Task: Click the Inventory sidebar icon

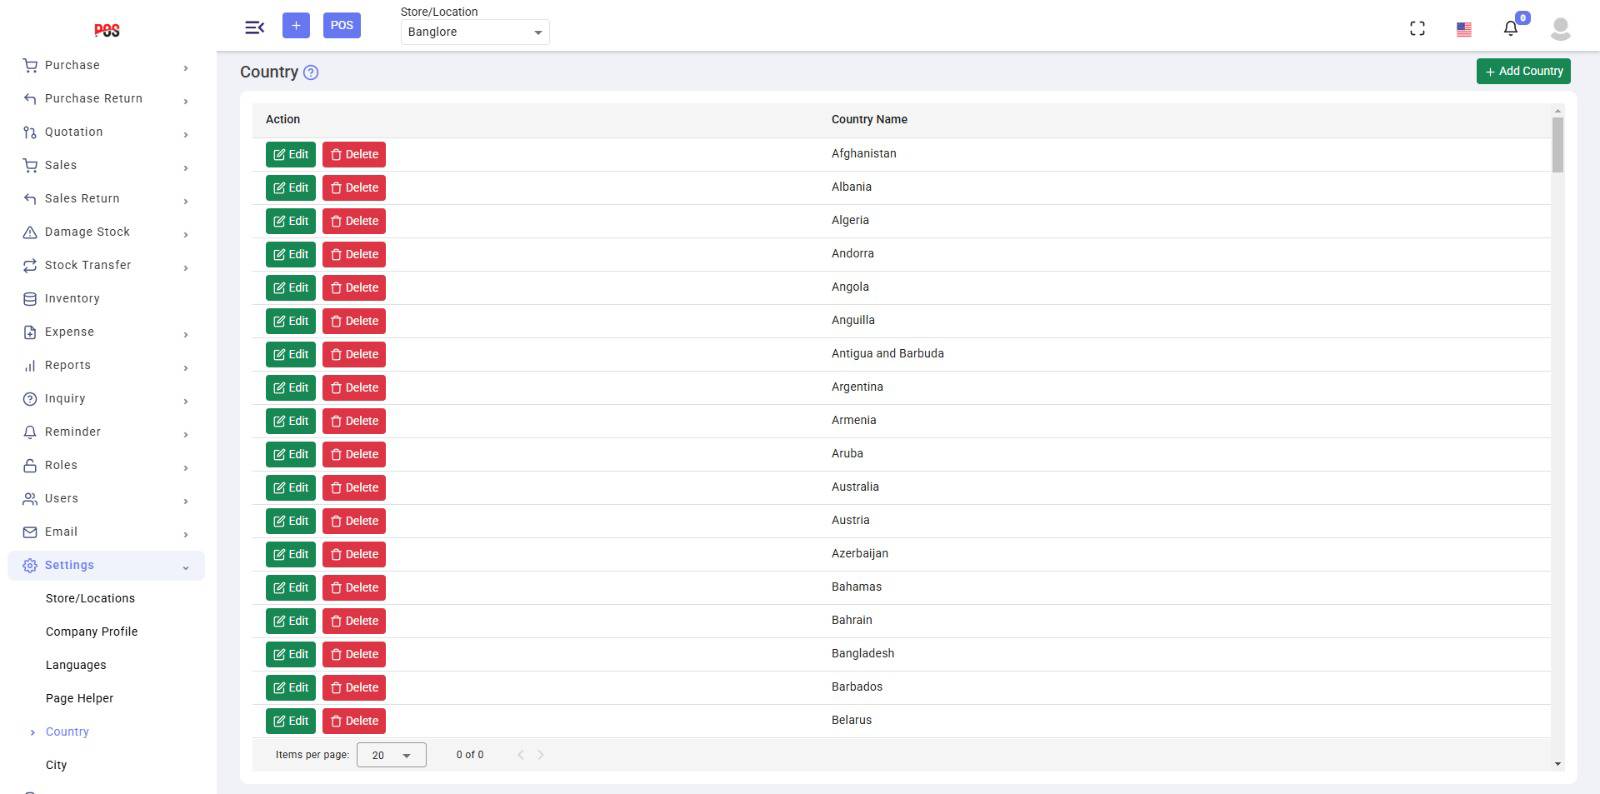Action: tap(30, 299)
